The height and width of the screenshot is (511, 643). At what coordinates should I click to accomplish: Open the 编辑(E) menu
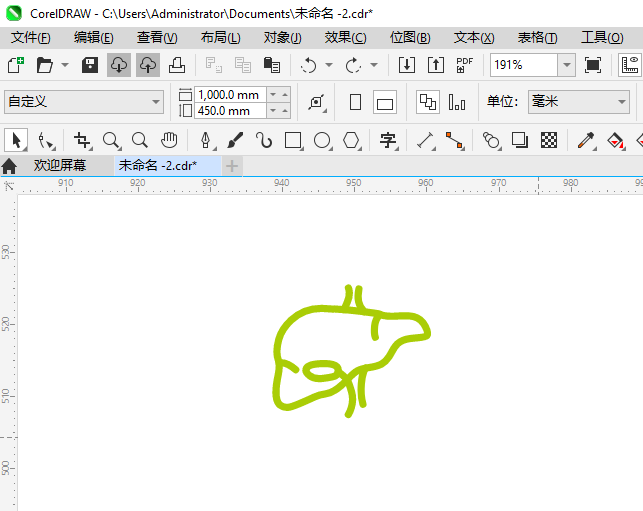93,38
